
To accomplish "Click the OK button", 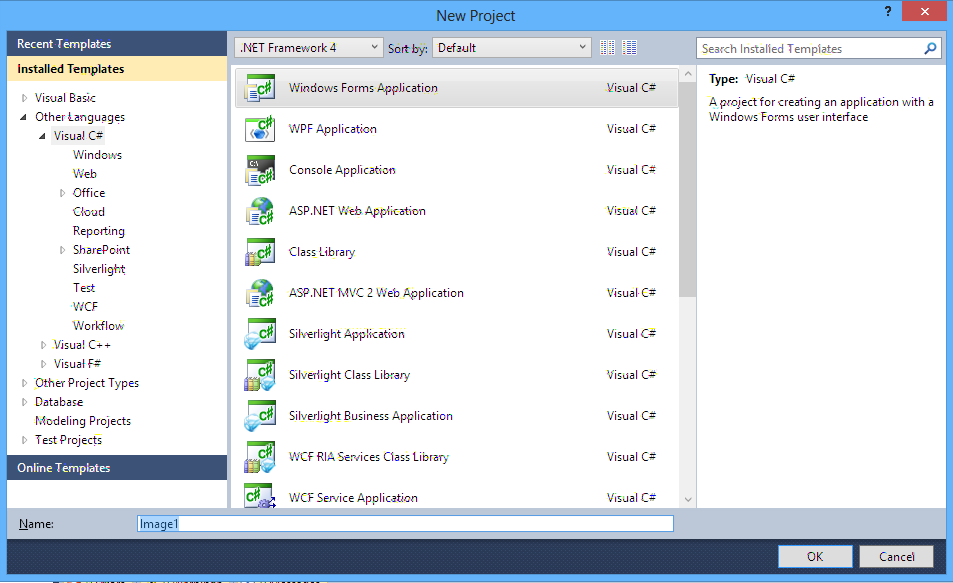I will 814,556.
